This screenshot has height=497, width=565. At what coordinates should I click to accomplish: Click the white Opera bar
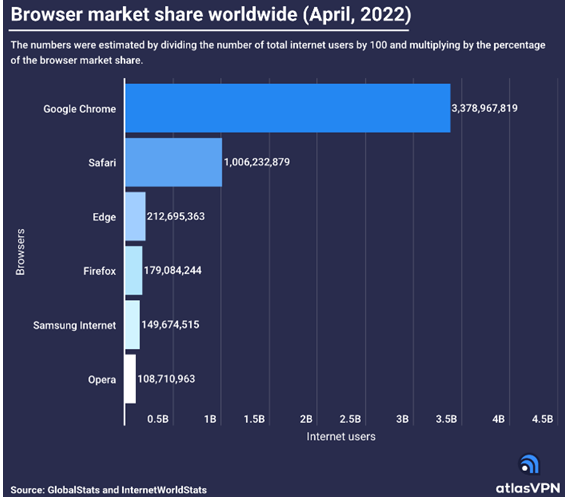130,379
